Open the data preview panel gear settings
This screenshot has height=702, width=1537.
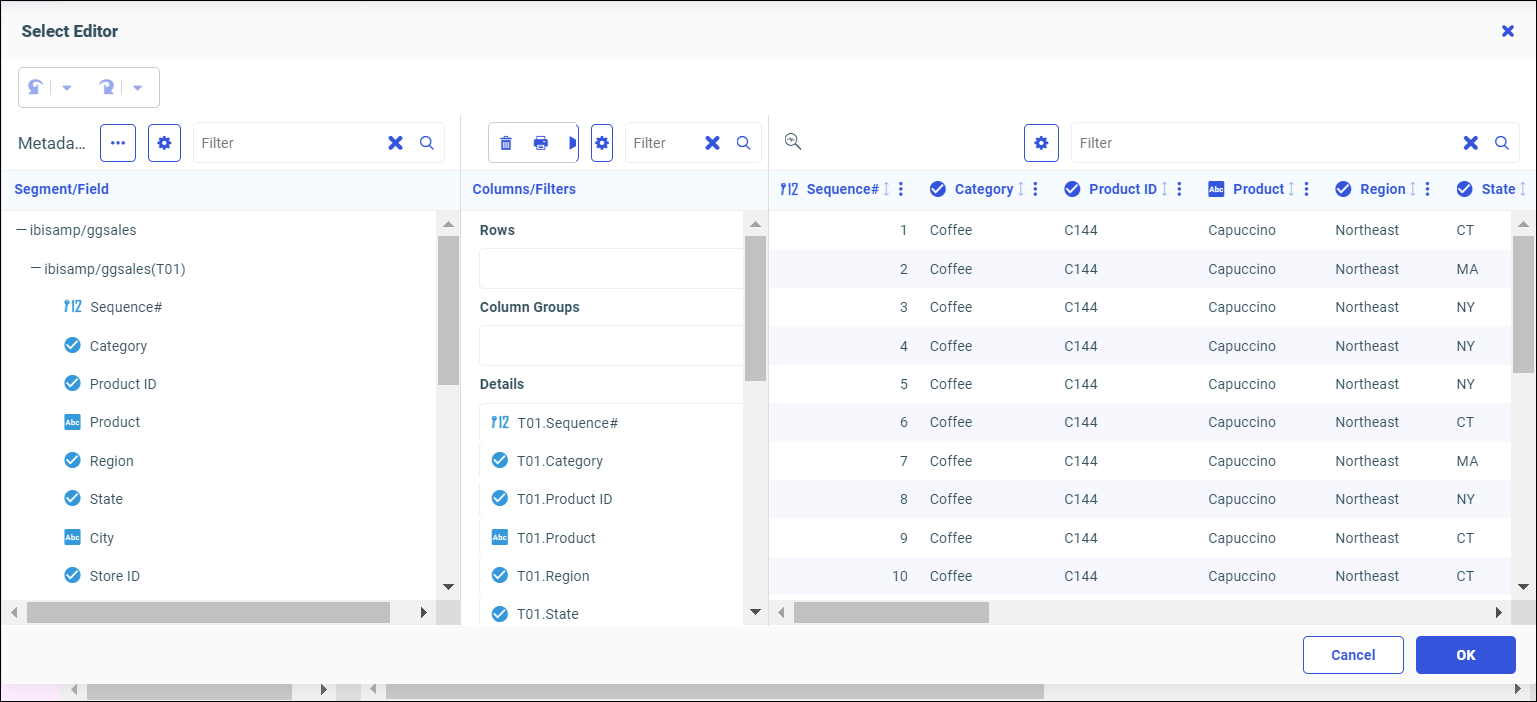tap(1040, 143)
